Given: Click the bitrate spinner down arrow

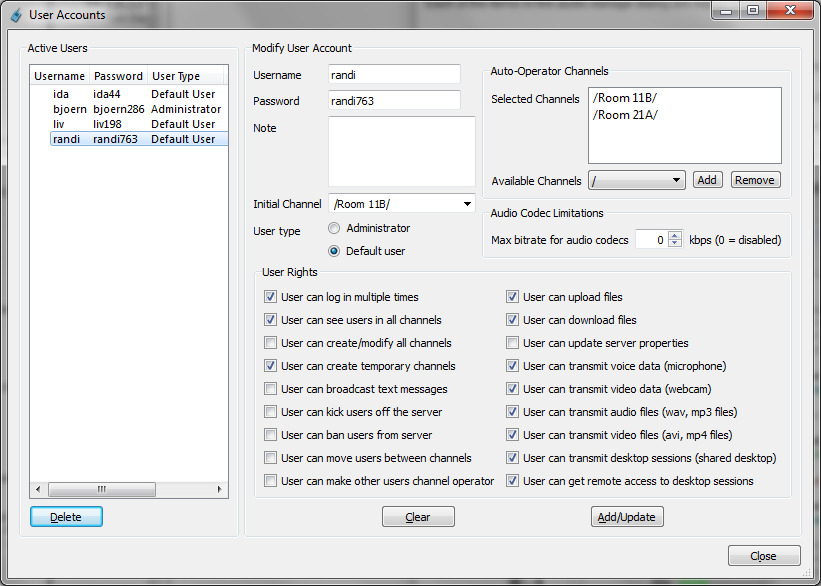Looking at the screenshot, I should pos(675,244).
